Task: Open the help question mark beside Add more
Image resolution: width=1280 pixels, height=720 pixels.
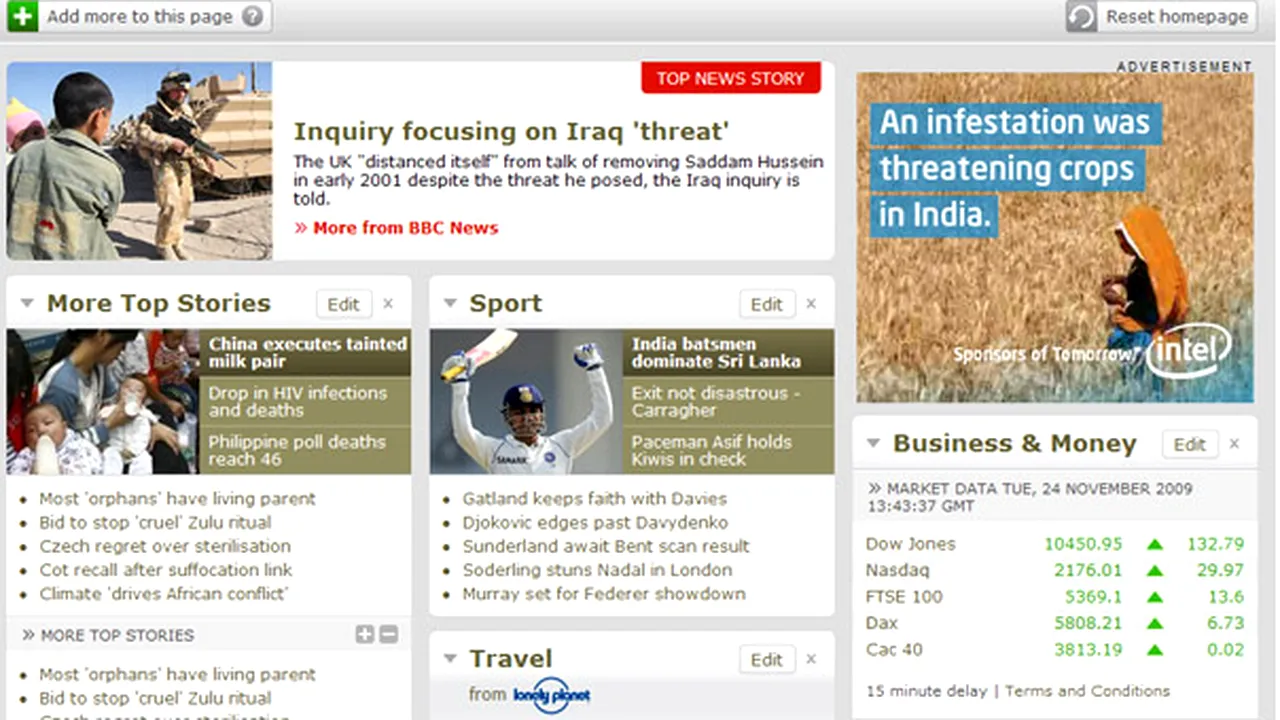Action: (x=253, y=16)
